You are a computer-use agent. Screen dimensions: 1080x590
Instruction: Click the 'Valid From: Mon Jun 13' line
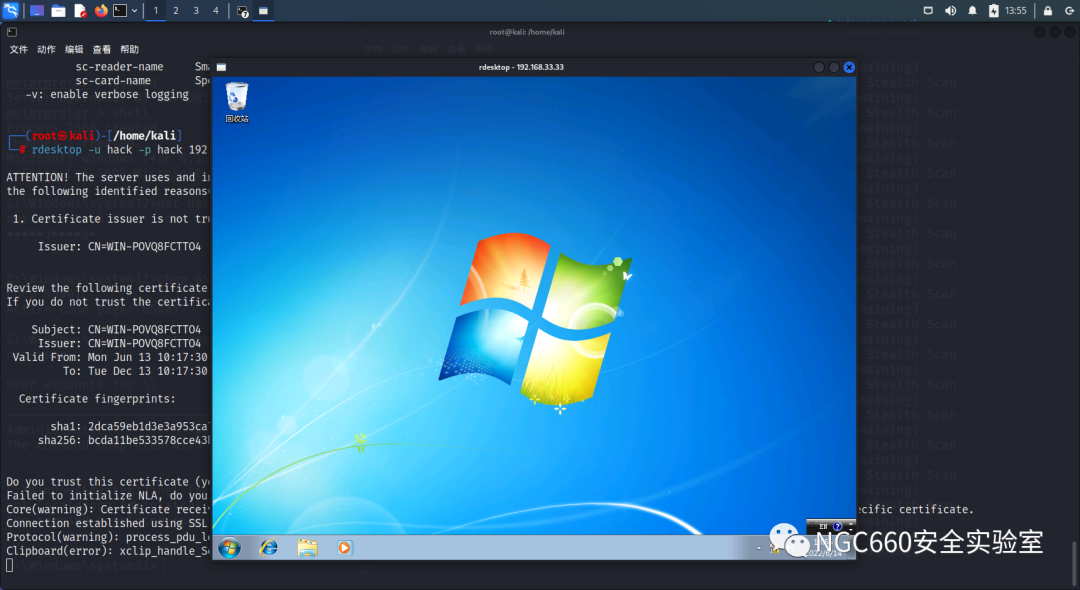pos(110,357)
